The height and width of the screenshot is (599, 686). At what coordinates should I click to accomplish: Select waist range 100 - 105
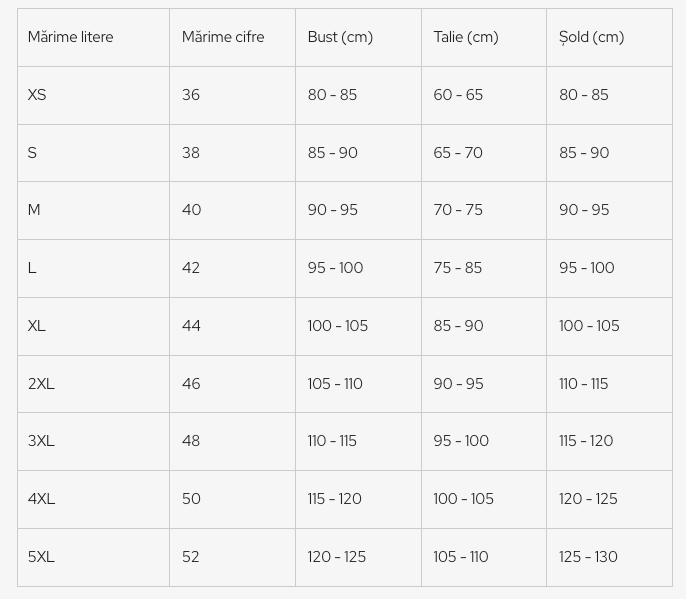click(463, 499)
